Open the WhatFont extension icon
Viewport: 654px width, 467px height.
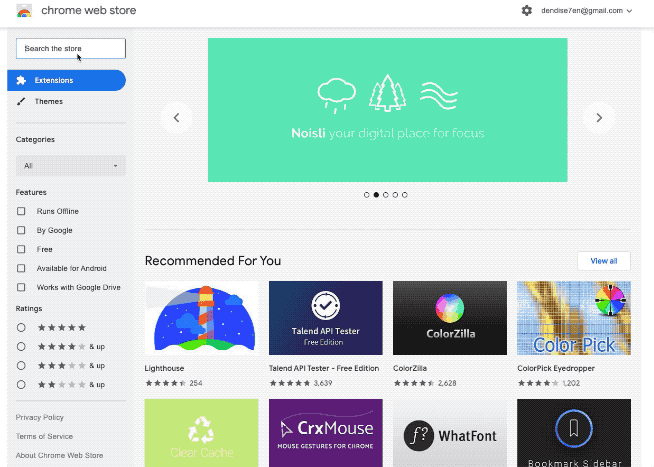[449, 433]
